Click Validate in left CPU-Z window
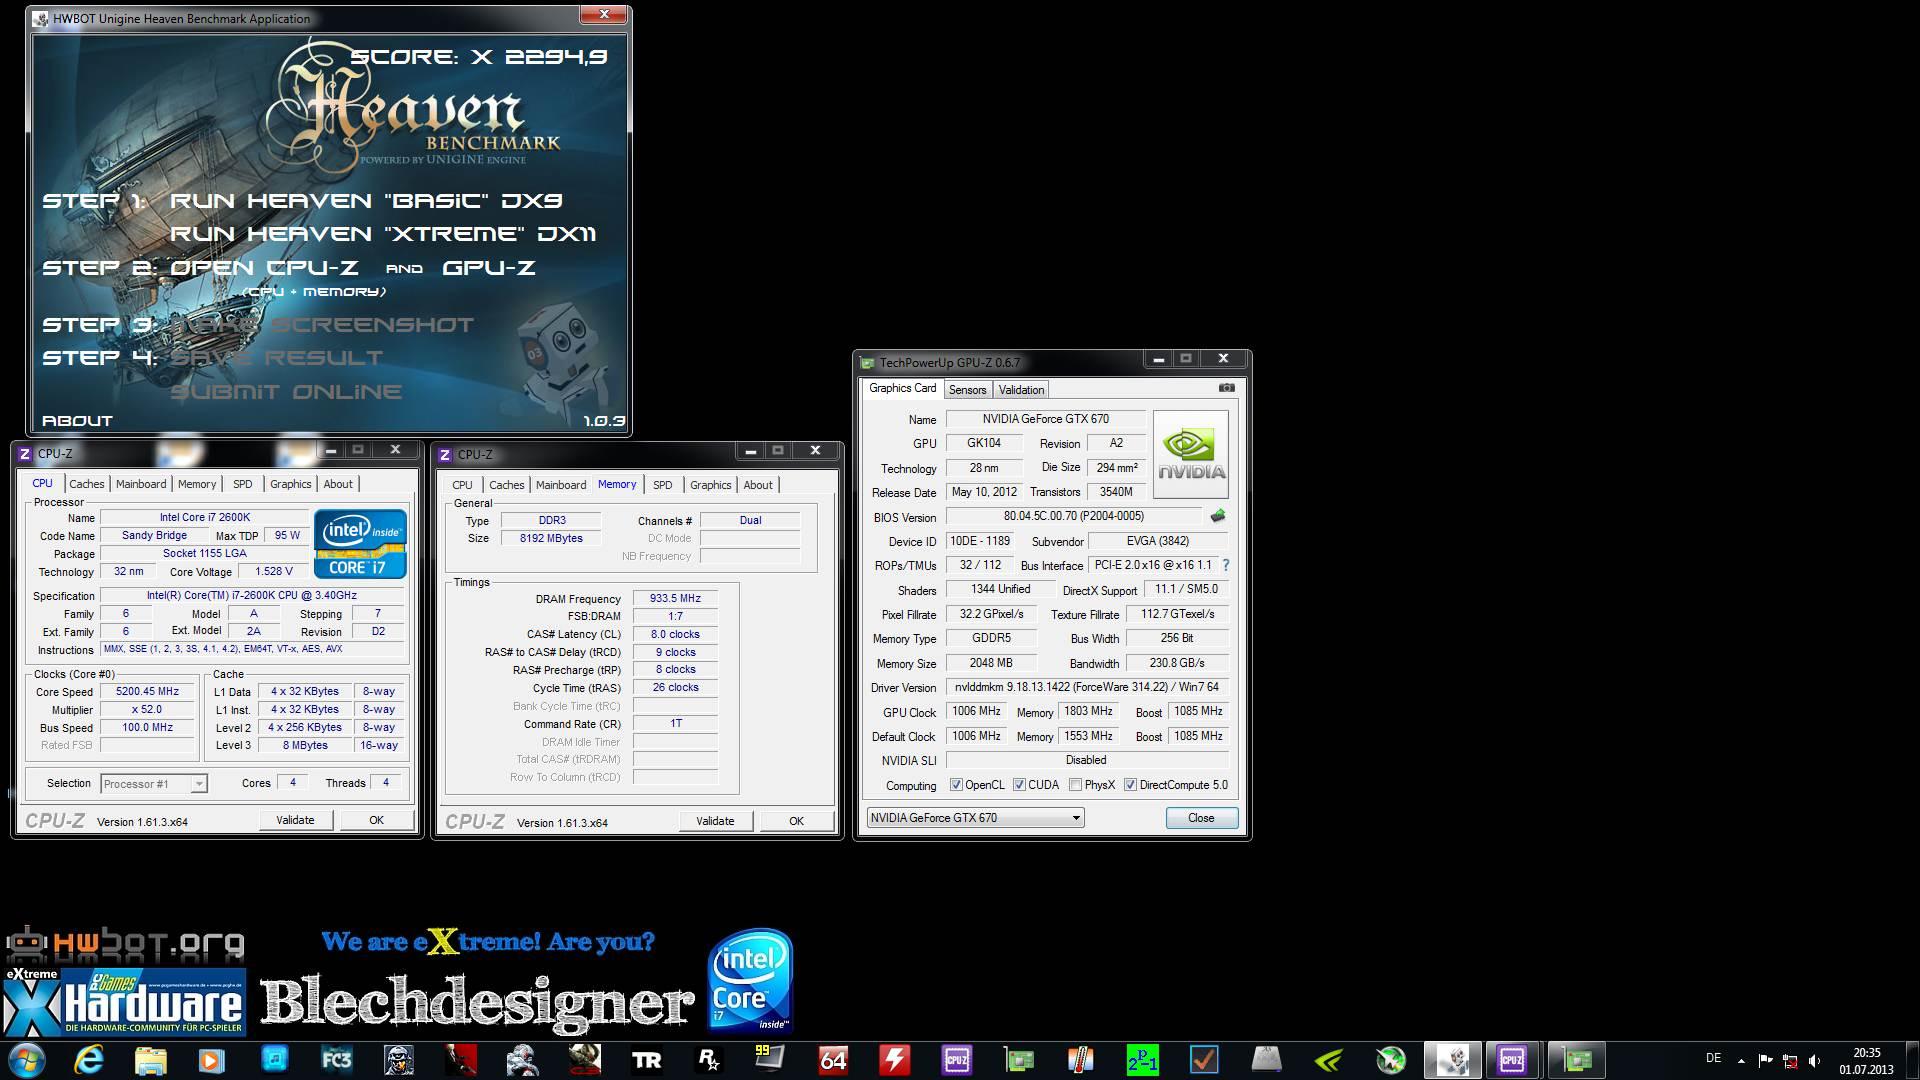Viewport: 1920px width, 1080px height. (295, 820)
